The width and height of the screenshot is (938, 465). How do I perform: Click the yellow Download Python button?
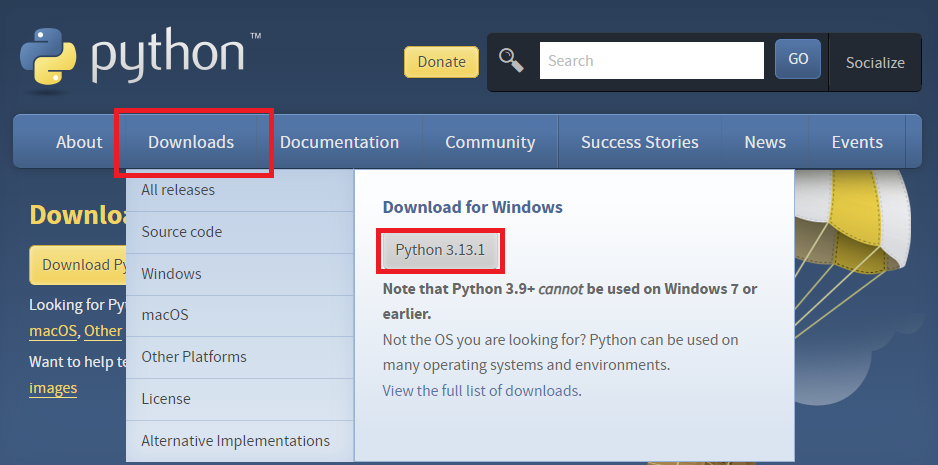[78, 265]
